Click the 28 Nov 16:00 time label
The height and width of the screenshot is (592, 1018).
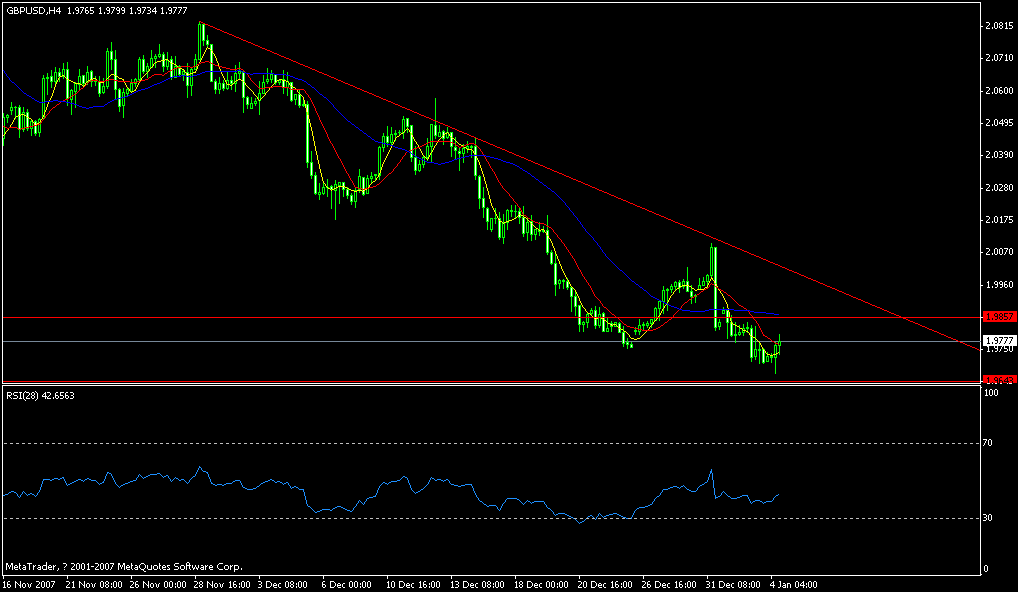[x=220, y=584]
